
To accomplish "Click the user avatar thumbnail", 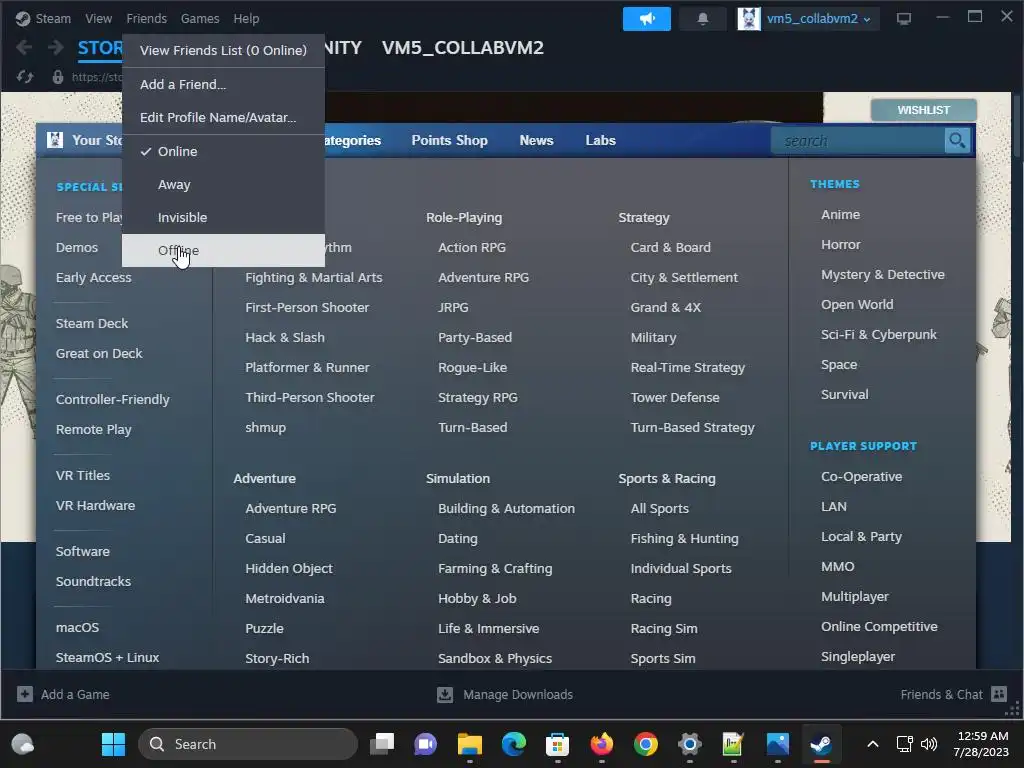I will point(748,18).
